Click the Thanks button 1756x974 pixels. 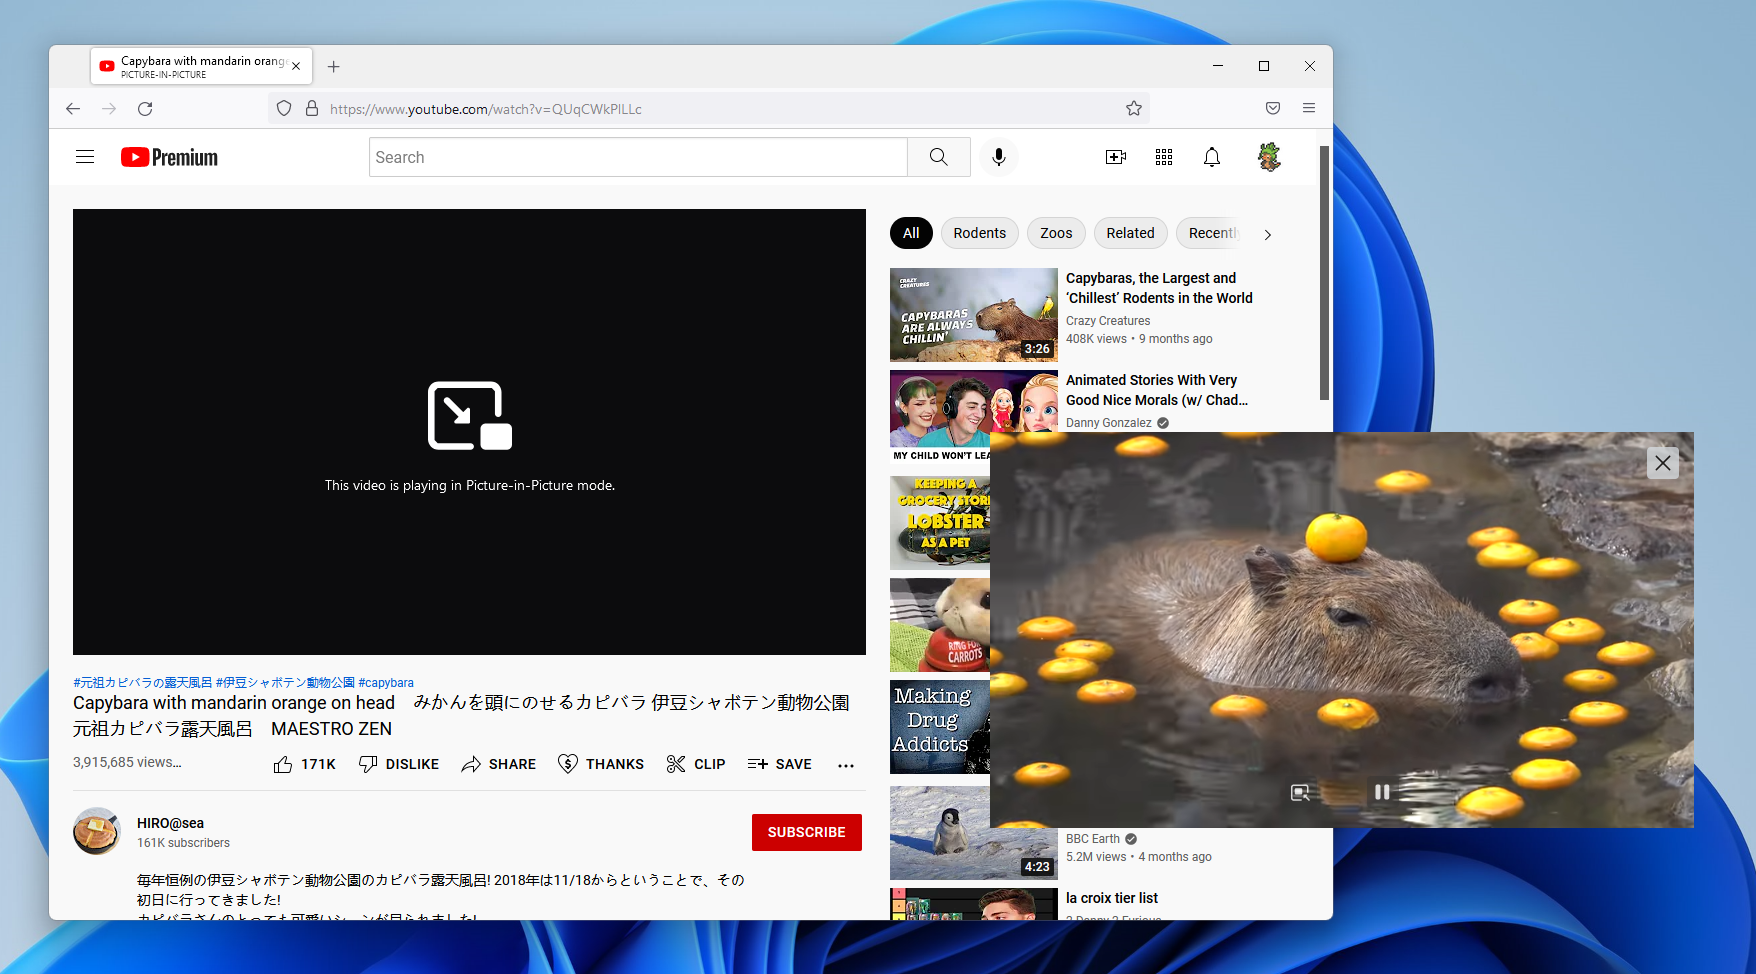[x=601, y=764]
